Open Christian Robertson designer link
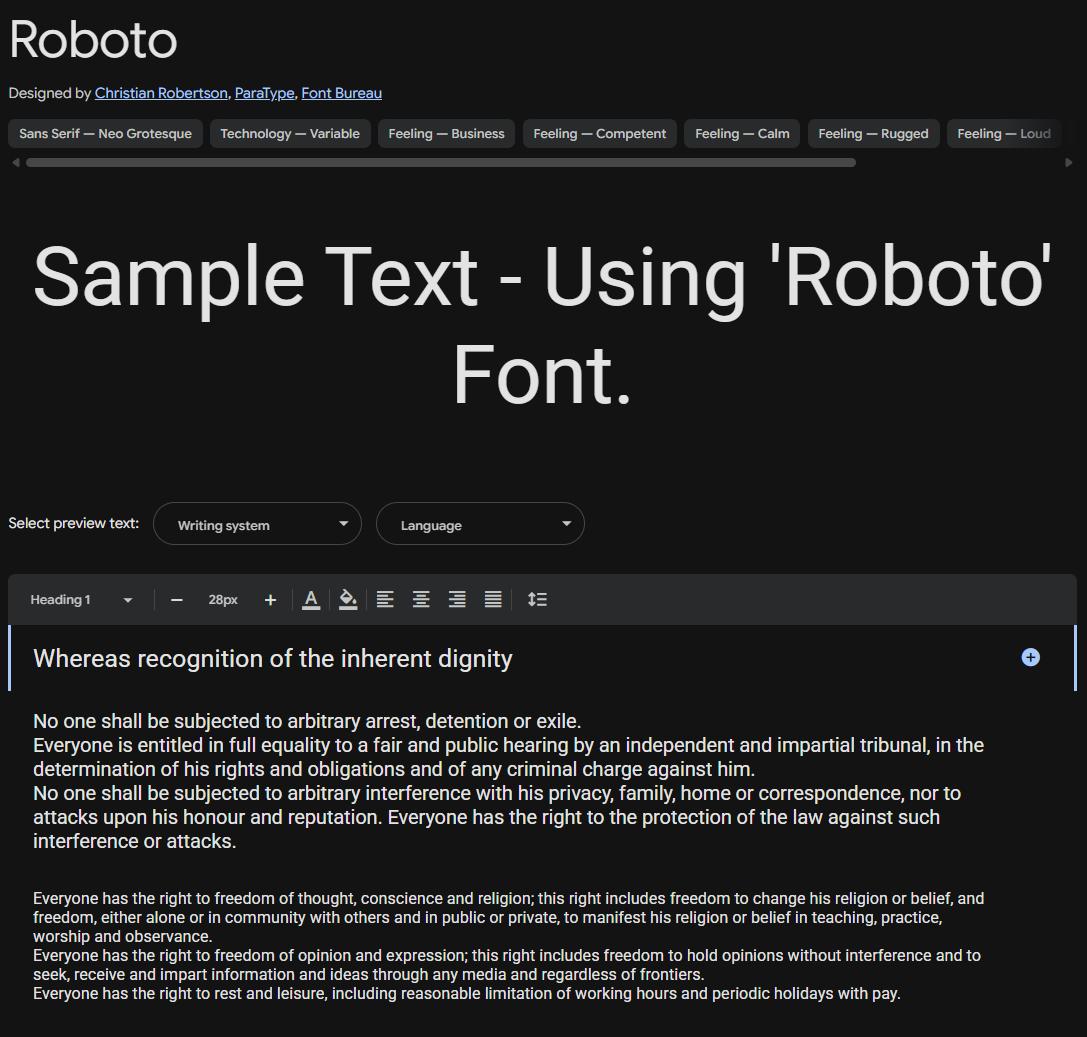This screenshot has width=1087, height=1037. pos(161,93)
